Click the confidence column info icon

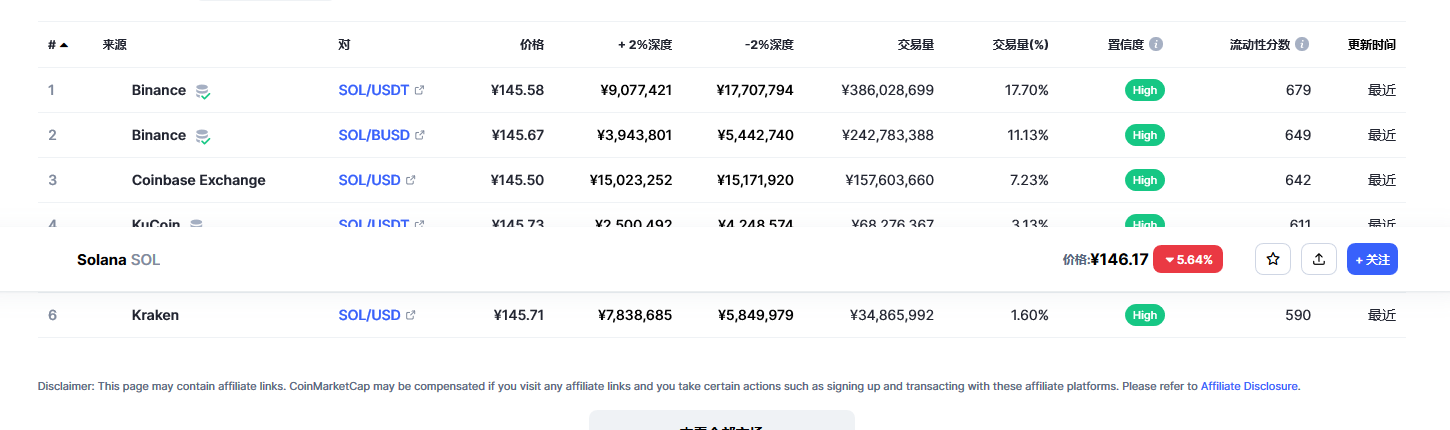click(x=1156, y=45)
